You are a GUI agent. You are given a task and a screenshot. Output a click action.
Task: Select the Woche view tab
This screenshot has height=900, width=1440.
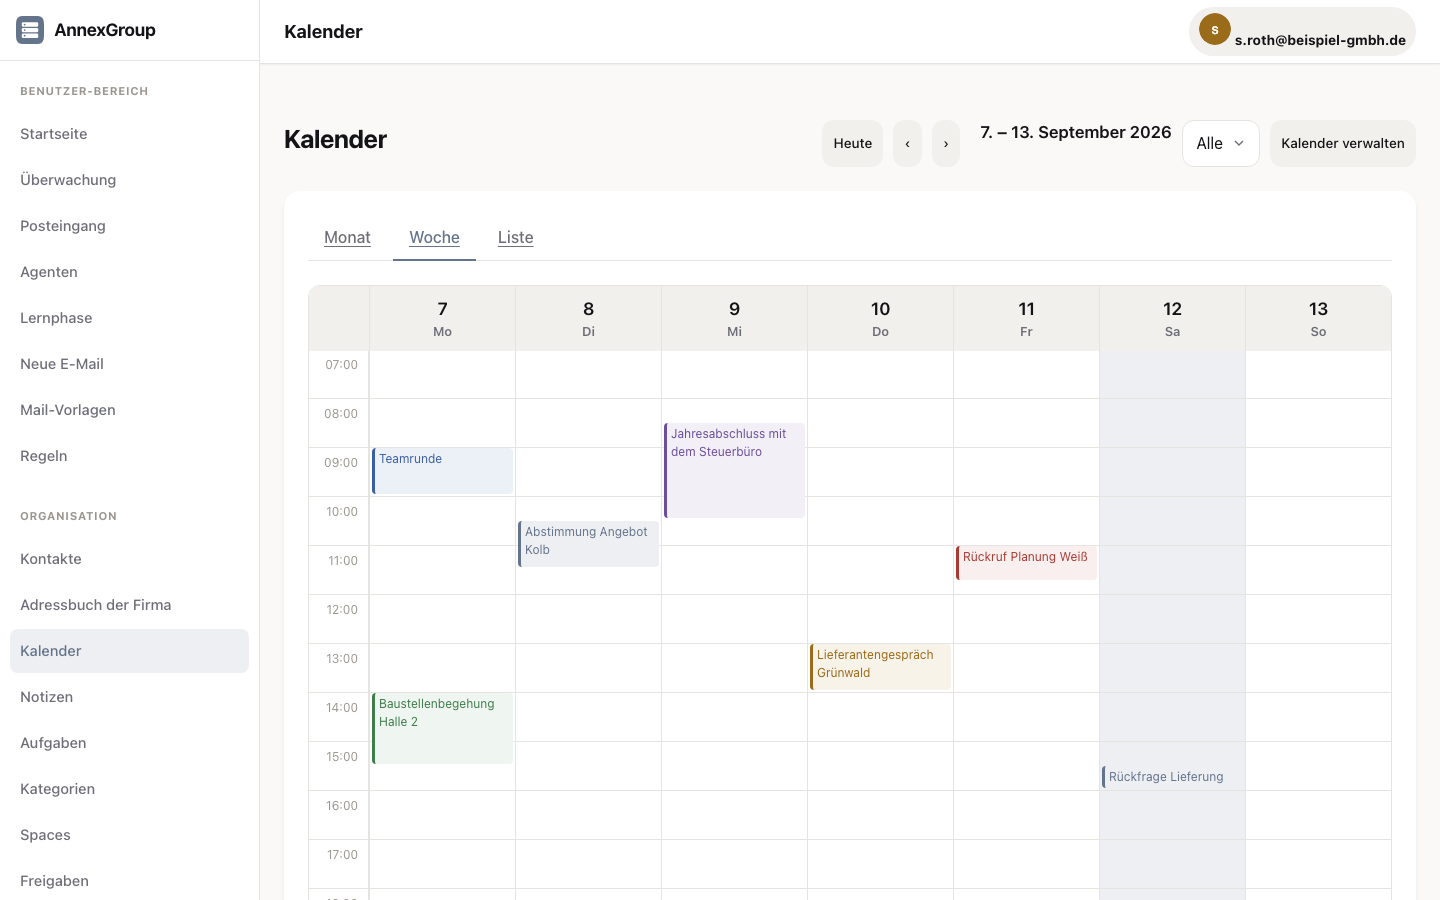coord(434,237)
